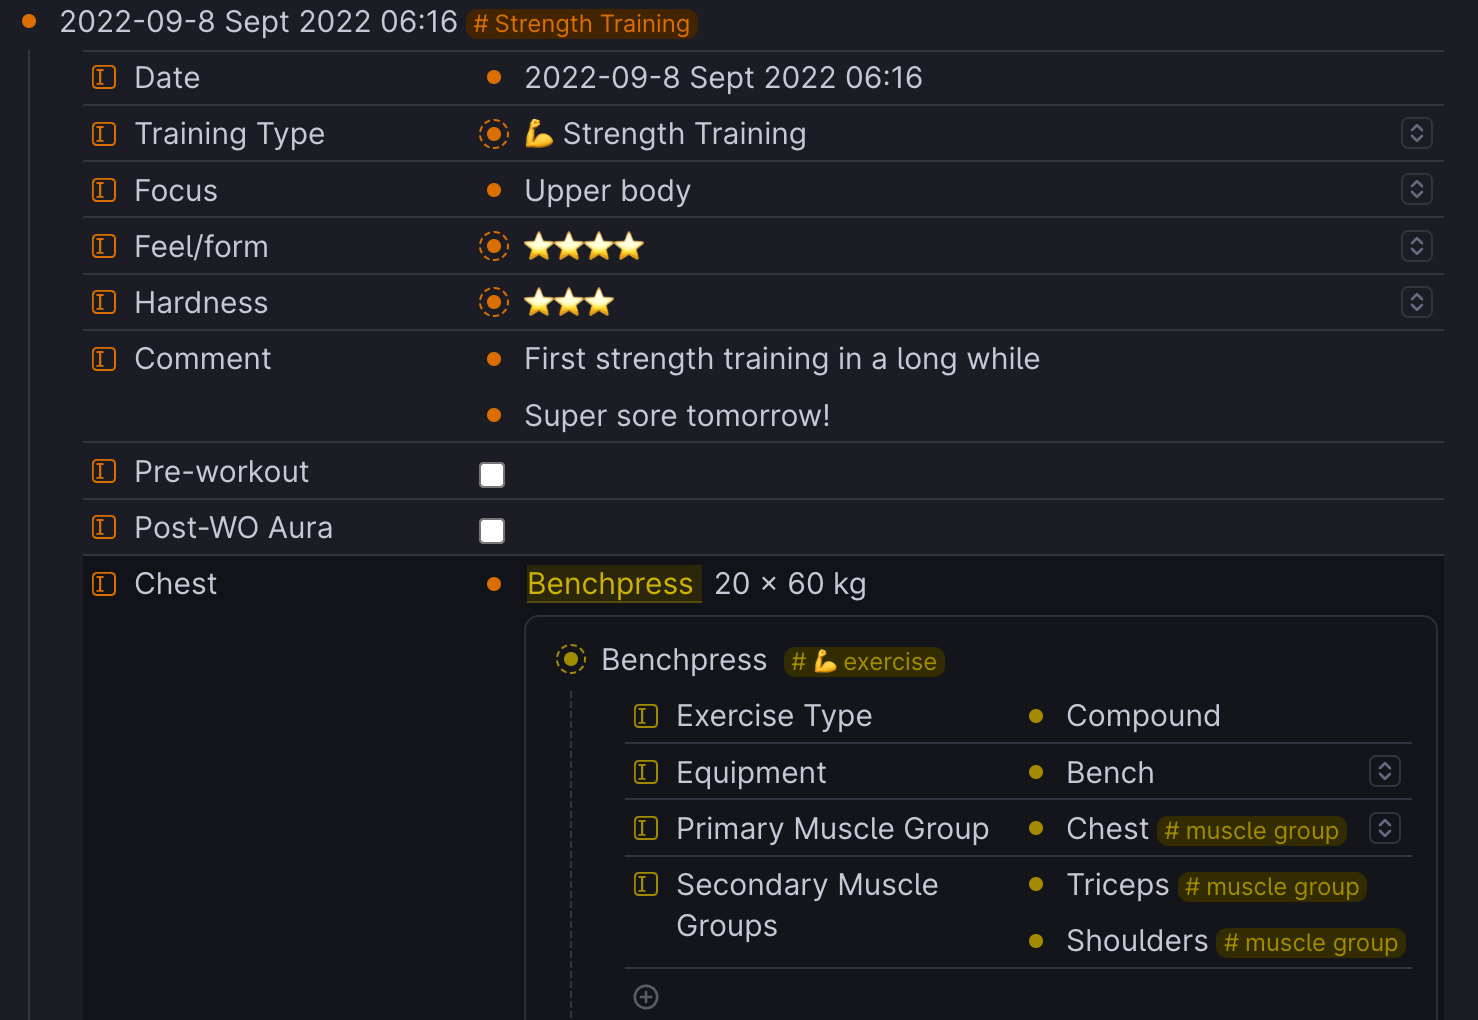Click the field icon next to Secondary Muscle Groups
This screenshot has width=1478, height=1020.
point(646,884)
